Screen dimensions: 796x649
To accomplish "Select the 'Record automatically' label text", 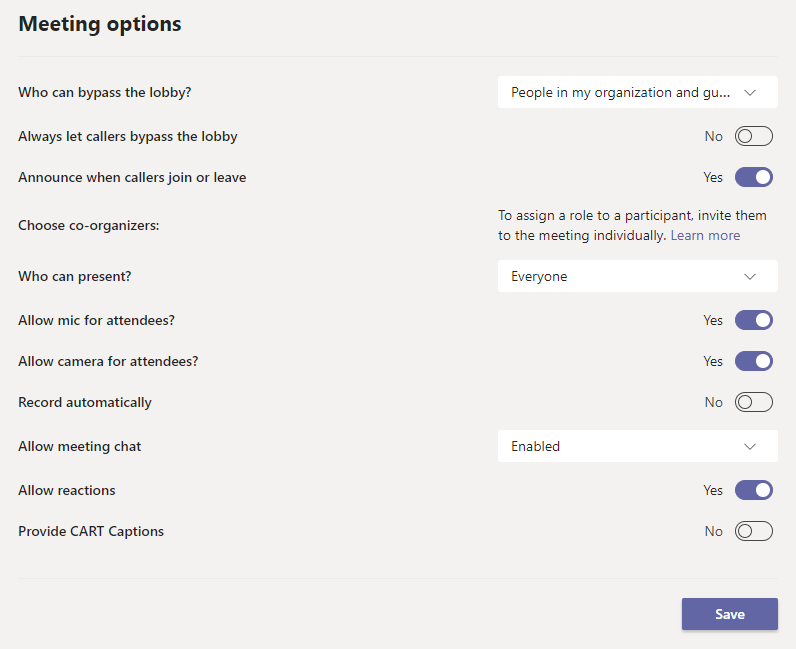I will 85,402.
